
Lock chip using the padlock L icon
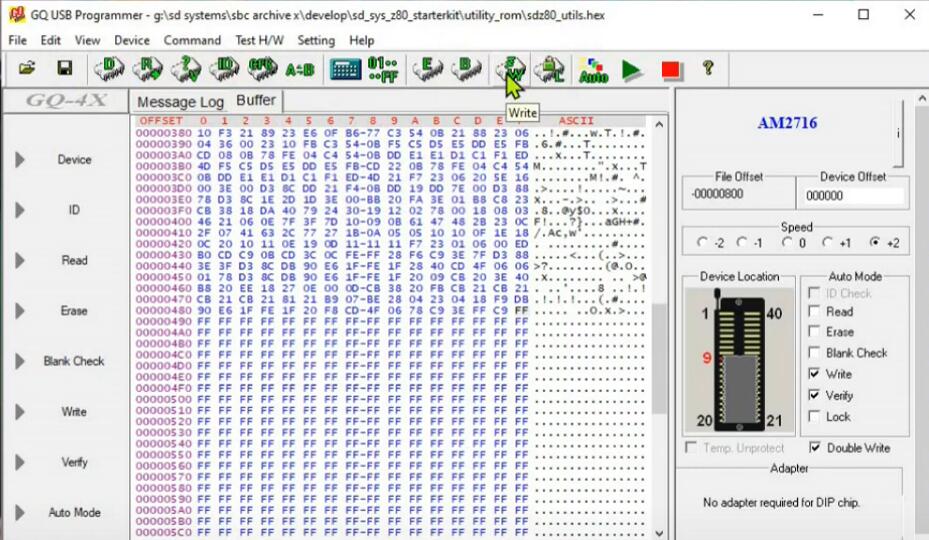[549, 69]
